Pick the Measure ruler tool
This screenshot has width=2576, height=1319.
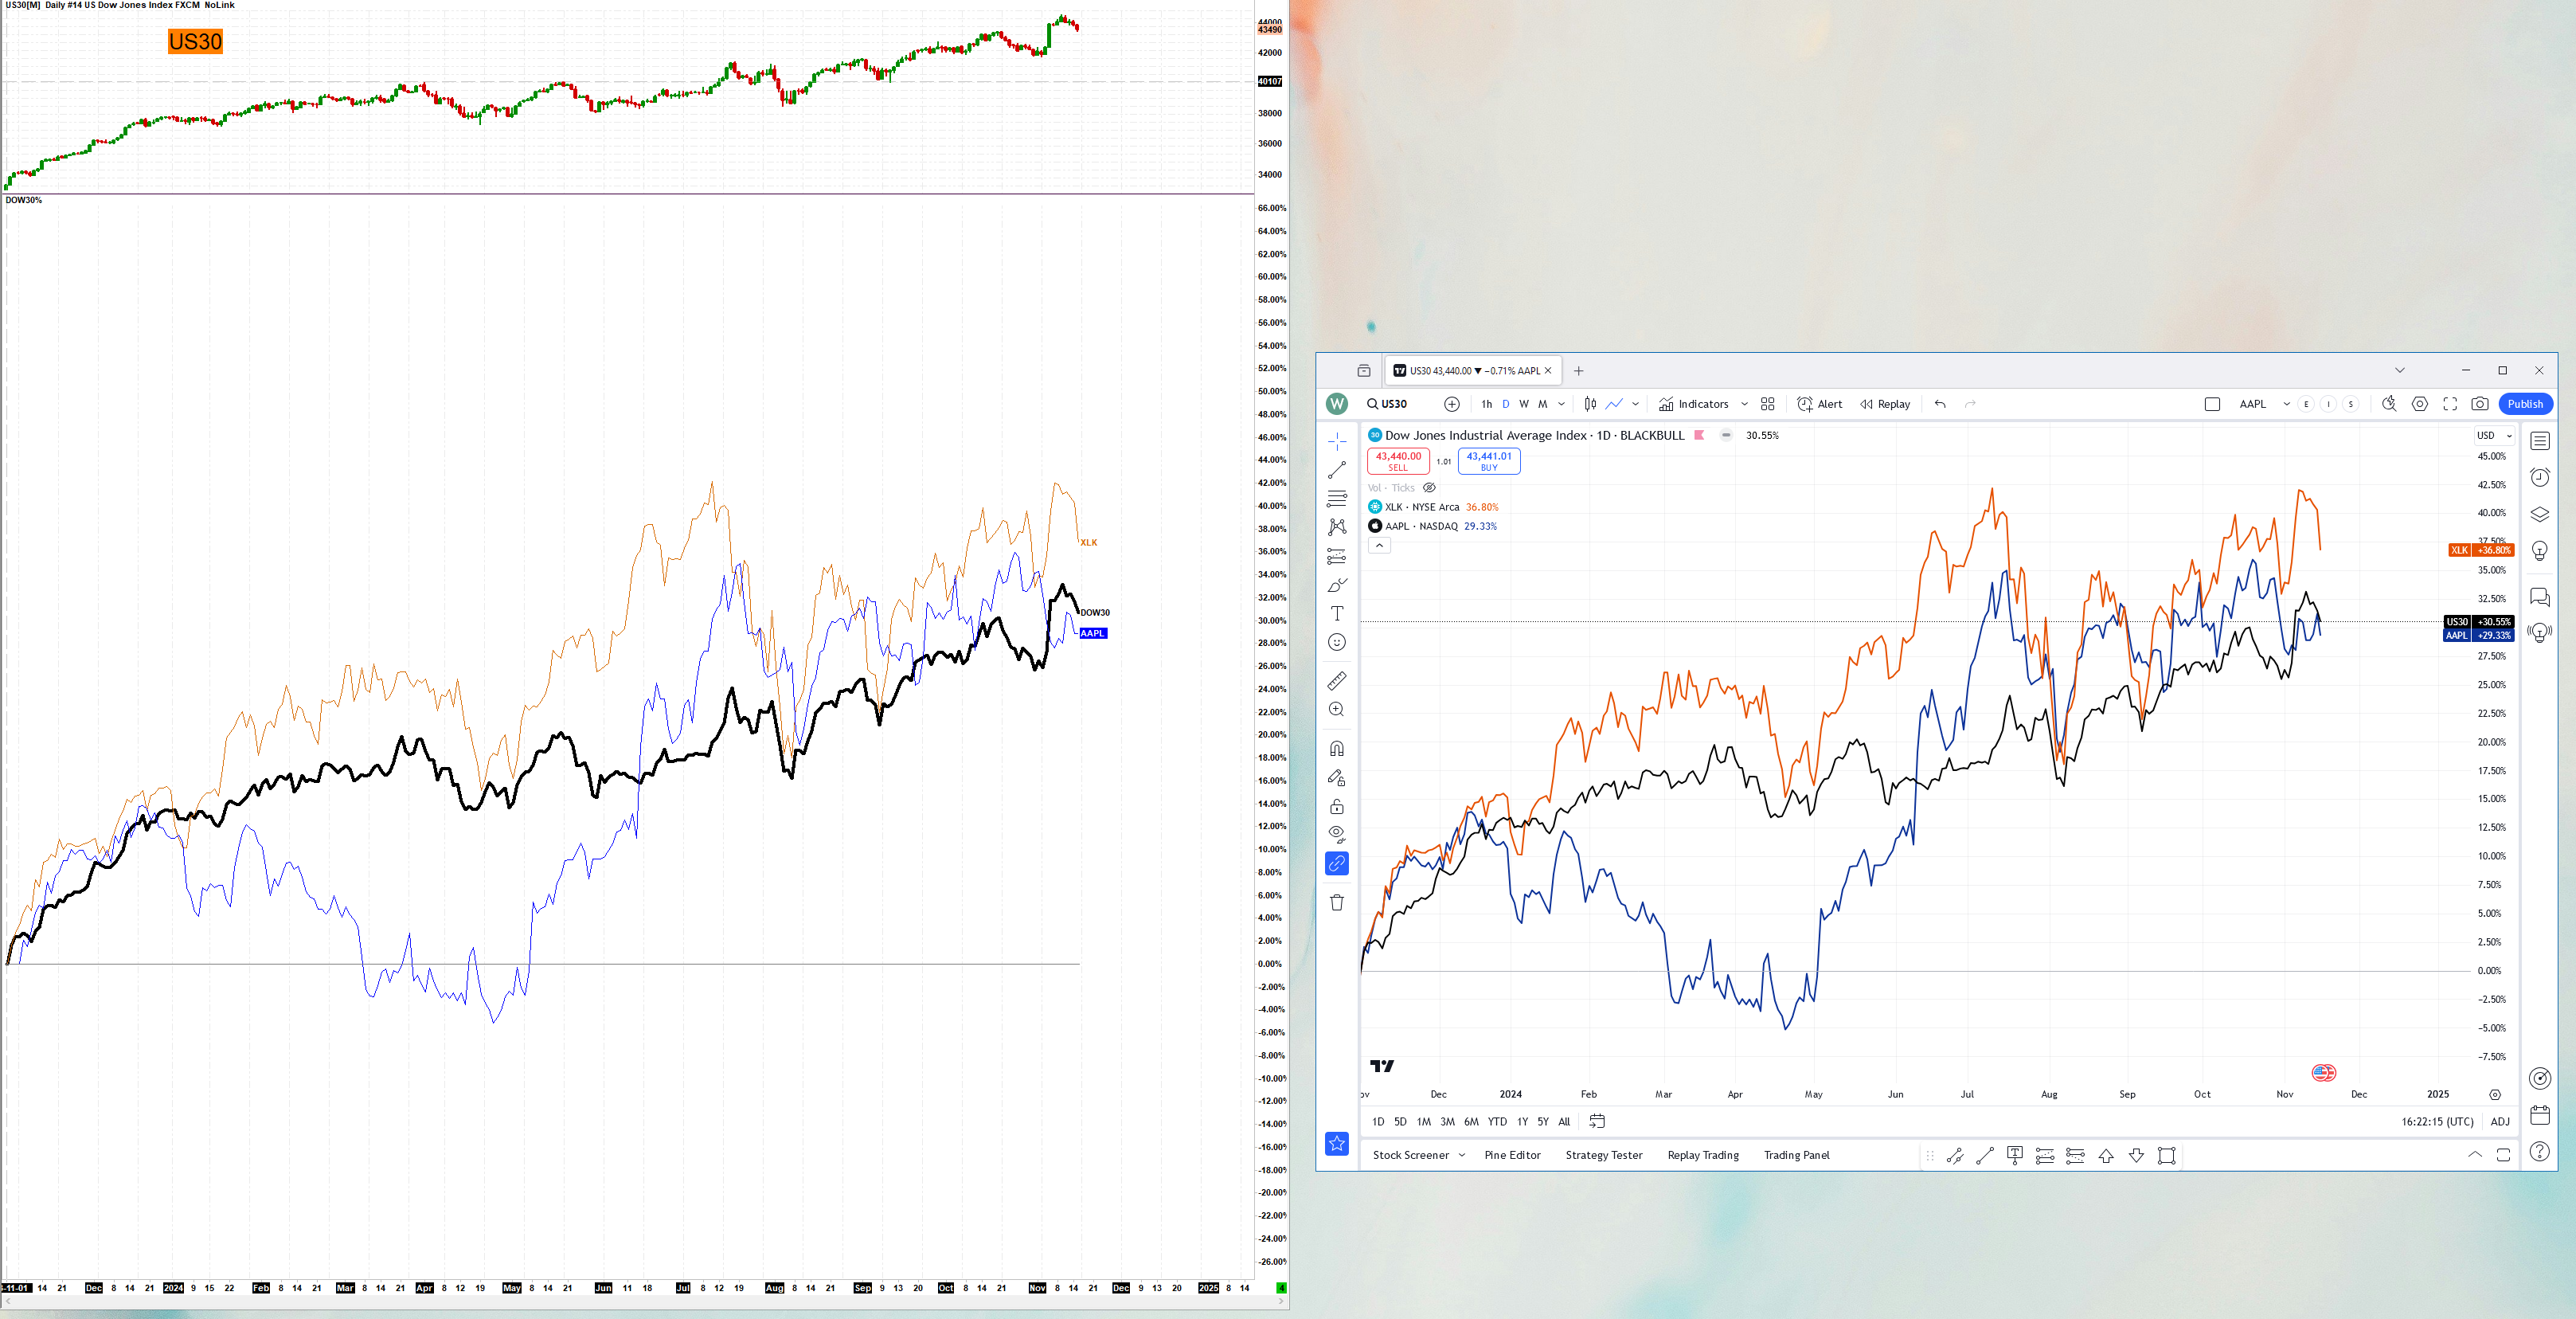point(1337,681)
